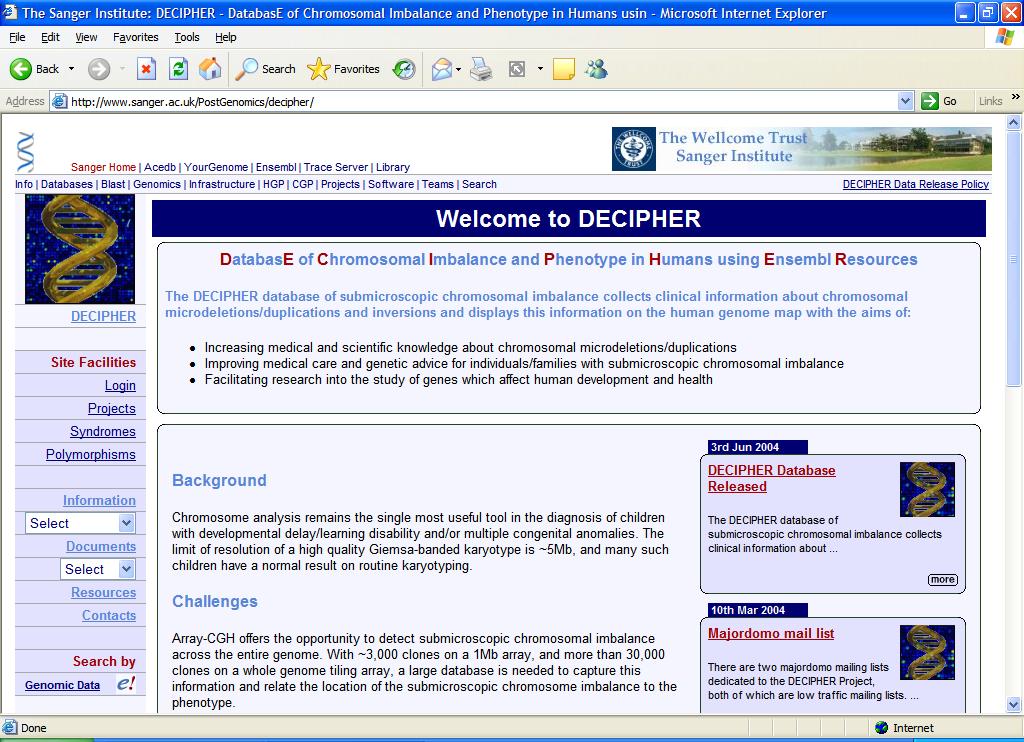Click the Wellcome Trust seal logo
The height and width of the screenshot is (742, 1024).
pyautogui.click(x=633, y=150)
